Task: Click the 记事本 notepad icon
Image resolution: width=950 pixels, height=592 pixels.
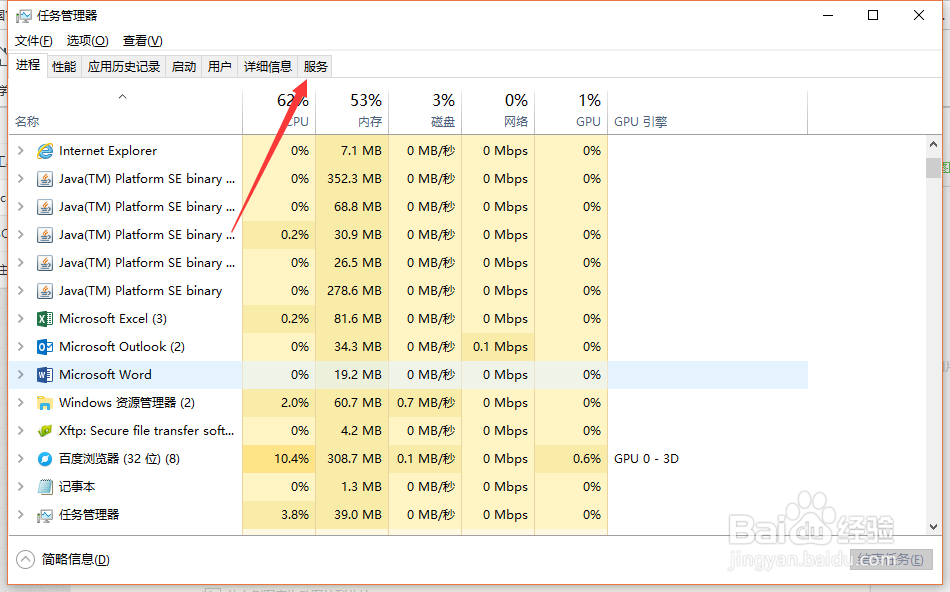Action: [x=45, y=487]
